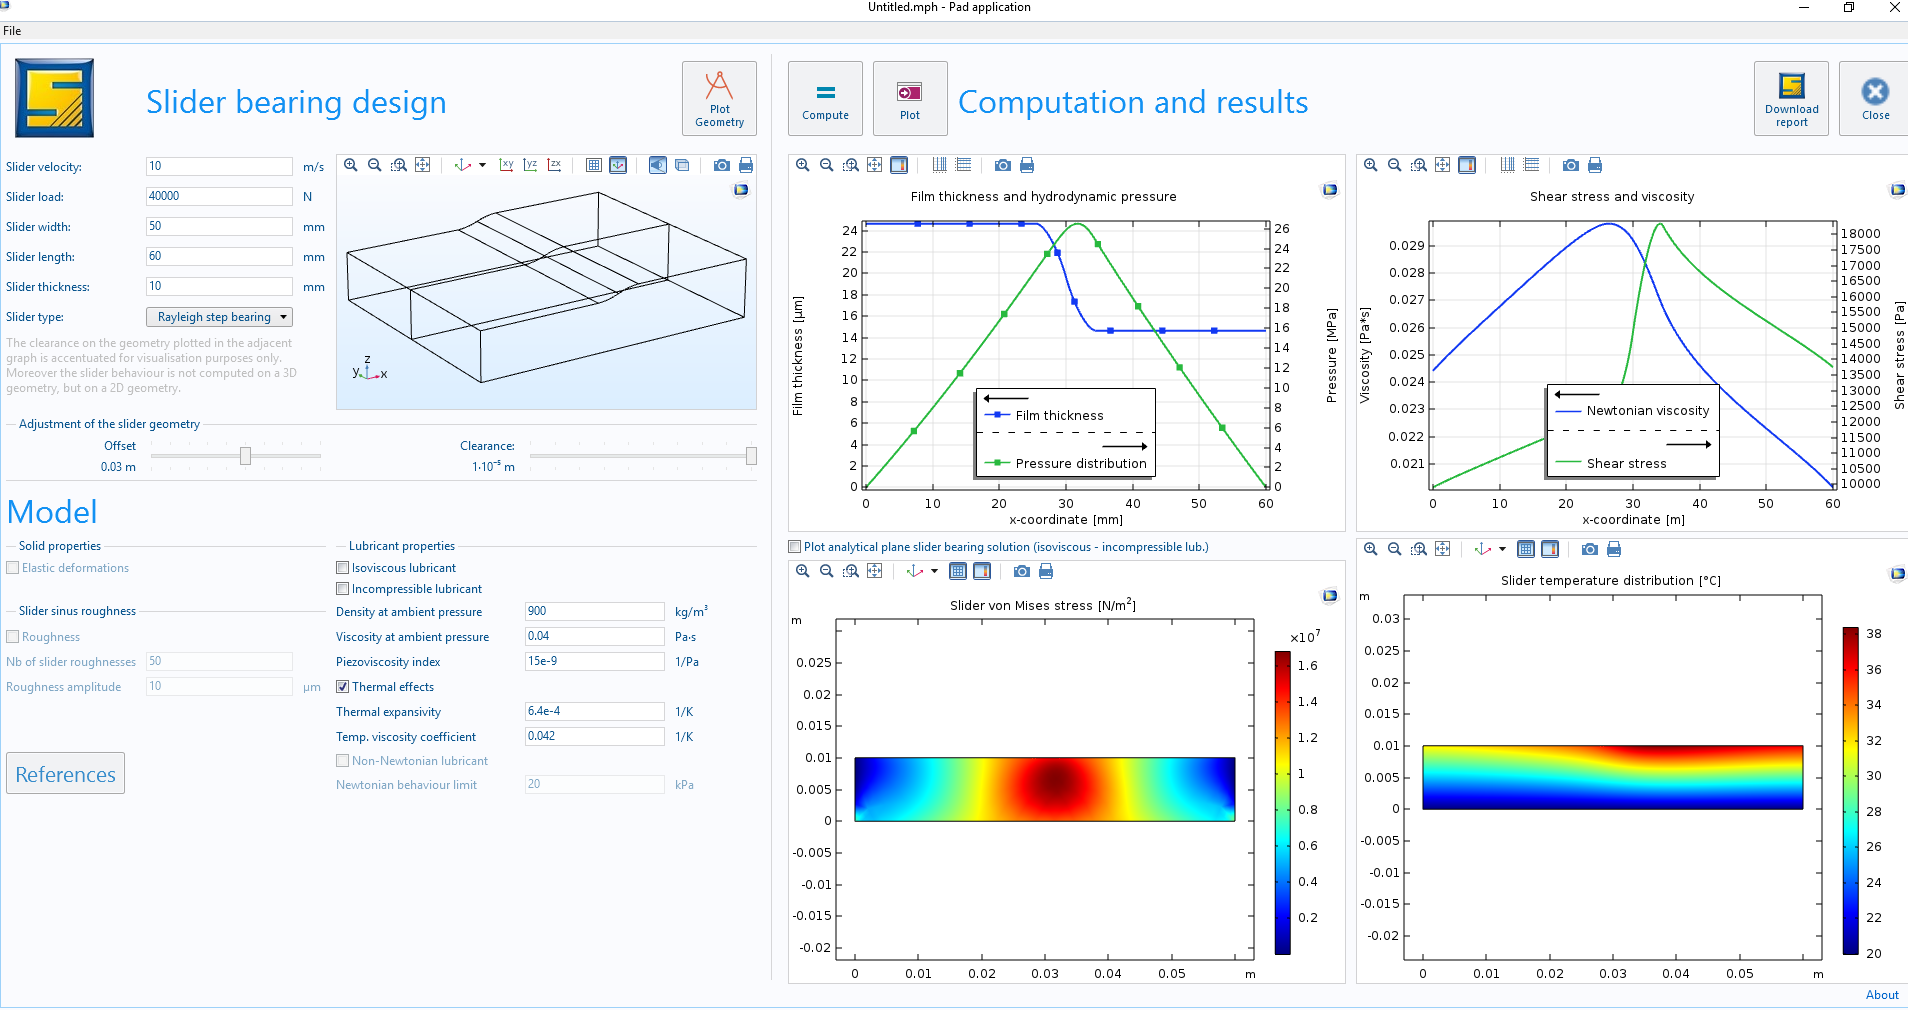Take snapshot of Film thickness plot
This screenshot has height=1010, width=1908.
pyautogui.click(x=1003, y=165)
